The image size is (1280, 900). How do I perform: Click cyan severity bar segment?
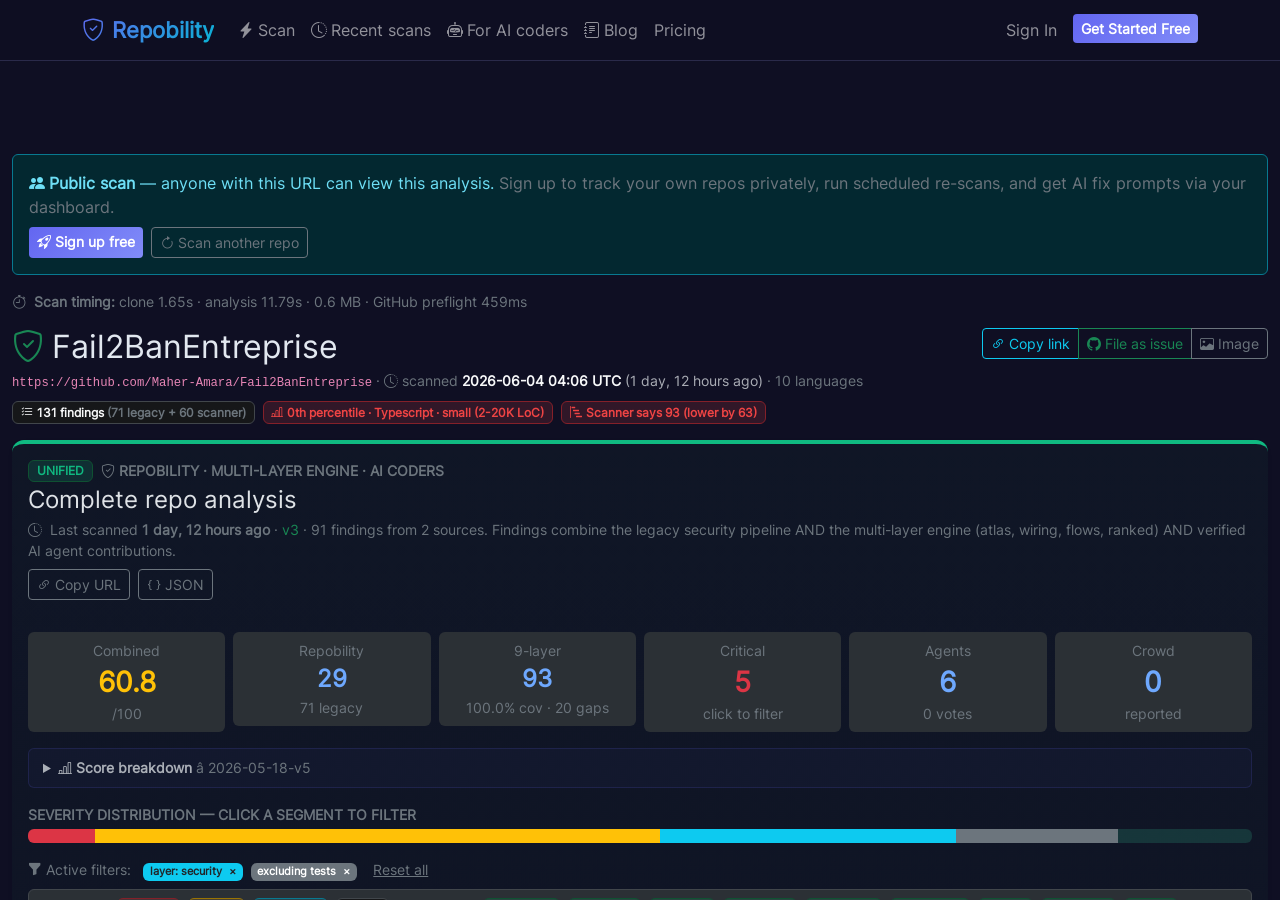coord(808,836)
